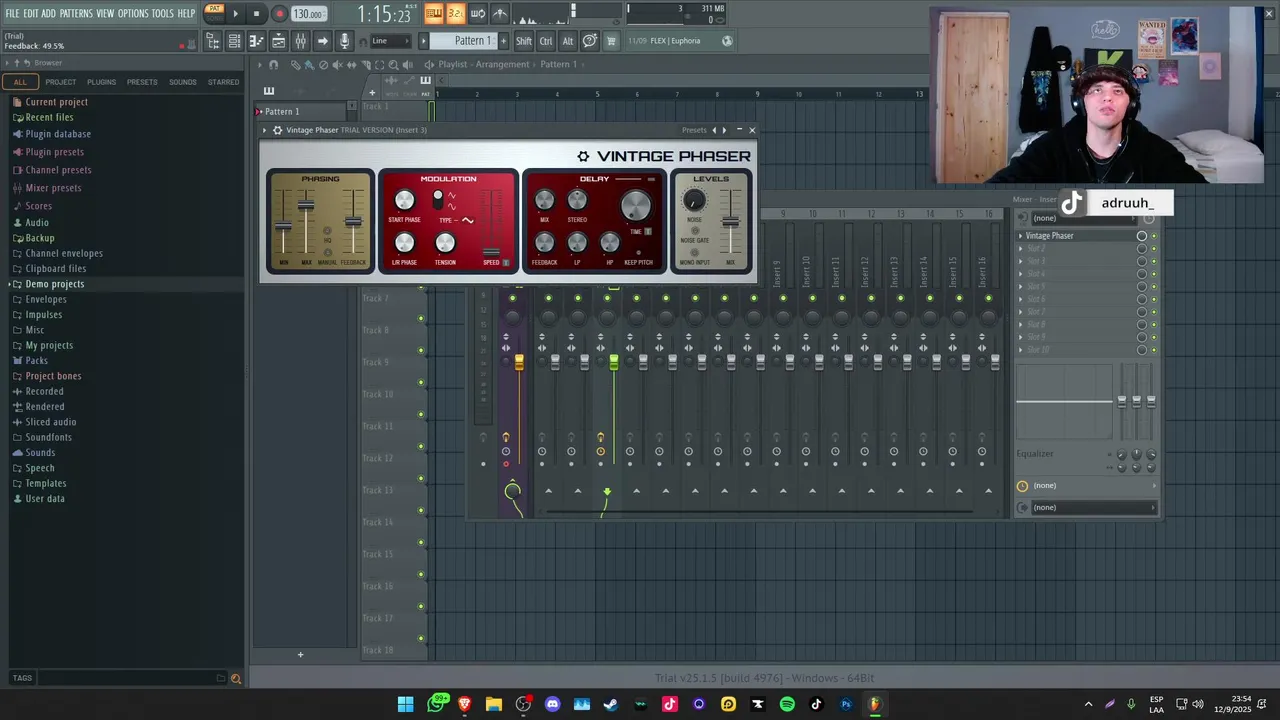Click the transport Stop button
The image size is (1280, 720).
(x=256, y=14)
